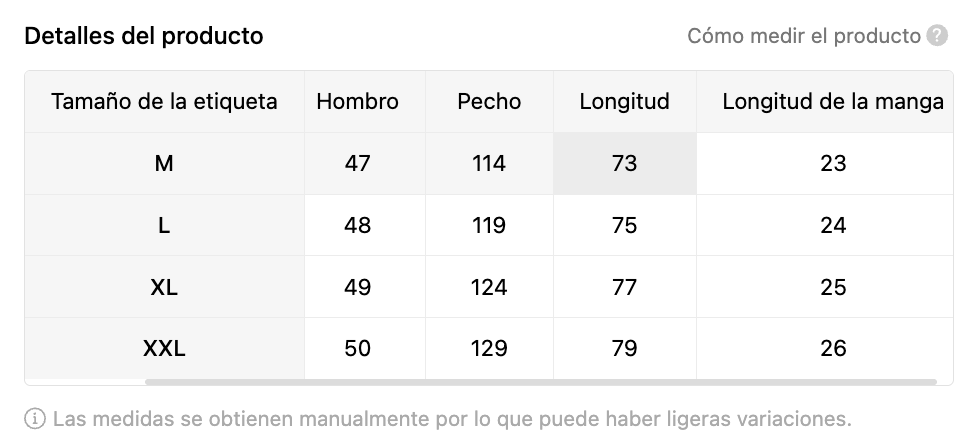
Task: Click the question mark help icon
Action: click(937, 36)
